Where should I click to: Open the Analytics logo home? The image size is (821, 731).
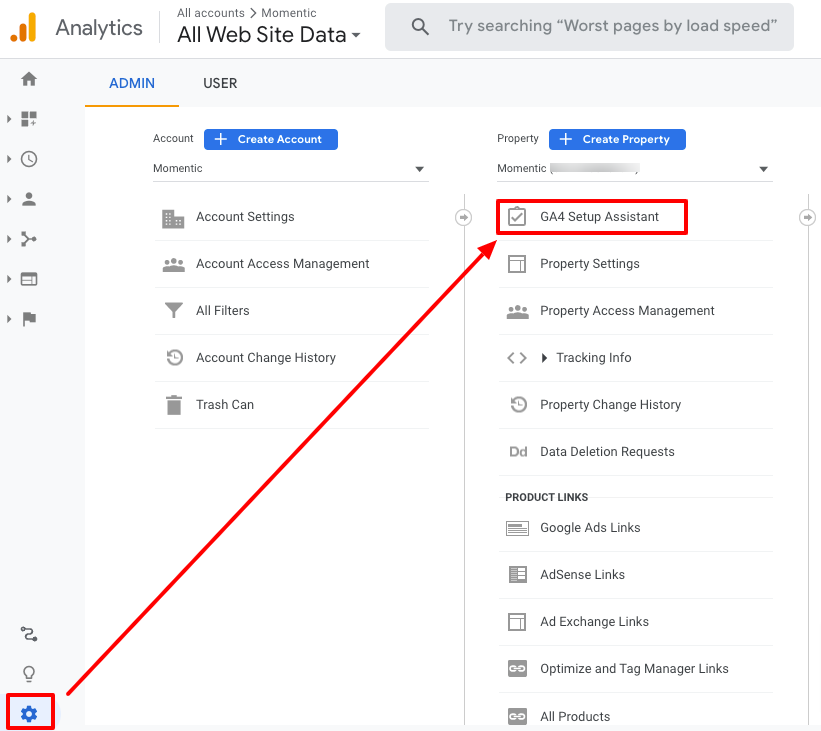[x=24, y=27]
